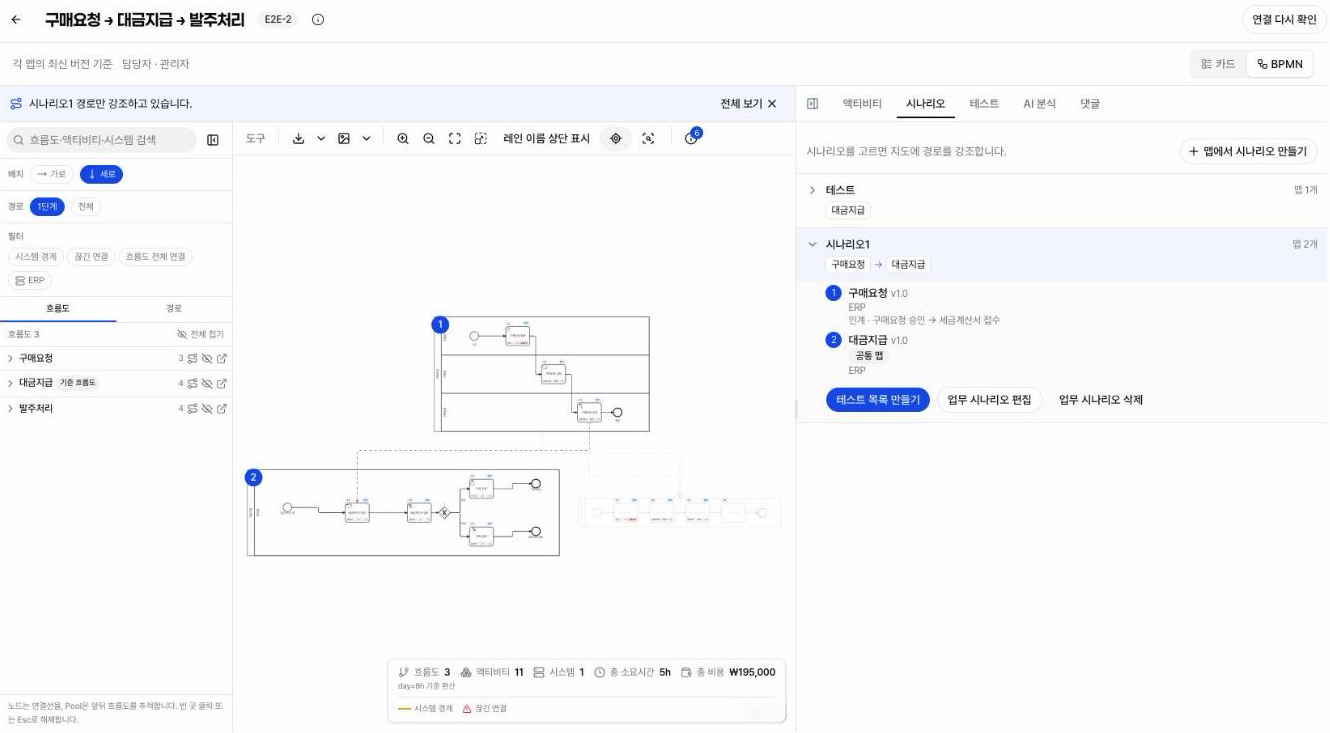This screenshot has height=733, width=1330.
Task: Collapse the right panel using its sidebar icon
Action: pyautogui.click(x=812, y=104)
